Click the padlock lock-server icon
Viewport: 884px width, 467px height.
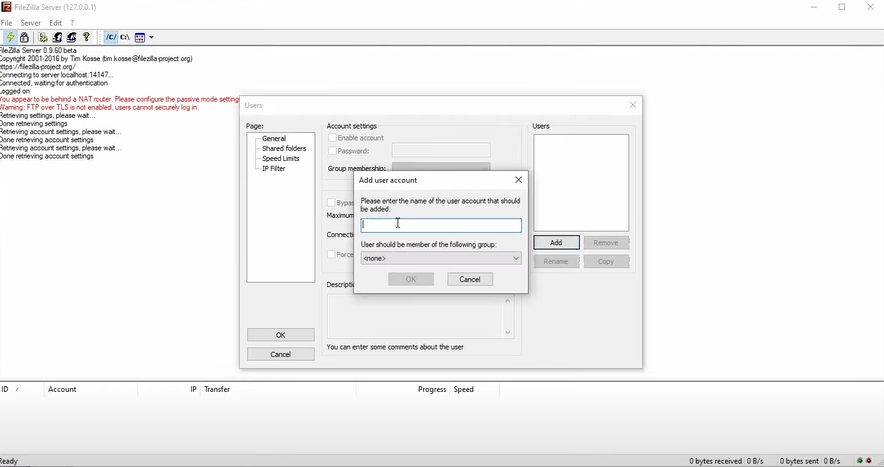click(24, 37)
